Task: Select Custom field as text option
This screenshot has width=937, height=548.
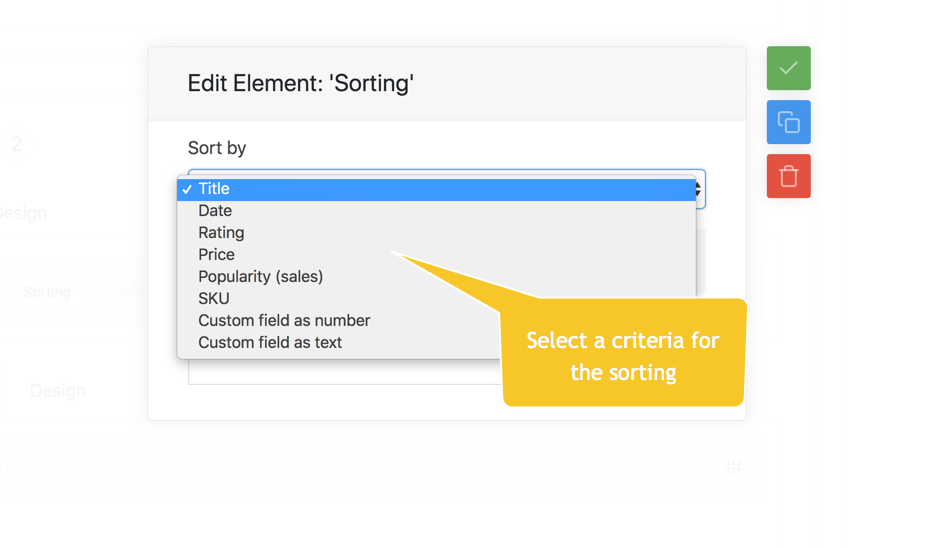Action: pos(270,343)
